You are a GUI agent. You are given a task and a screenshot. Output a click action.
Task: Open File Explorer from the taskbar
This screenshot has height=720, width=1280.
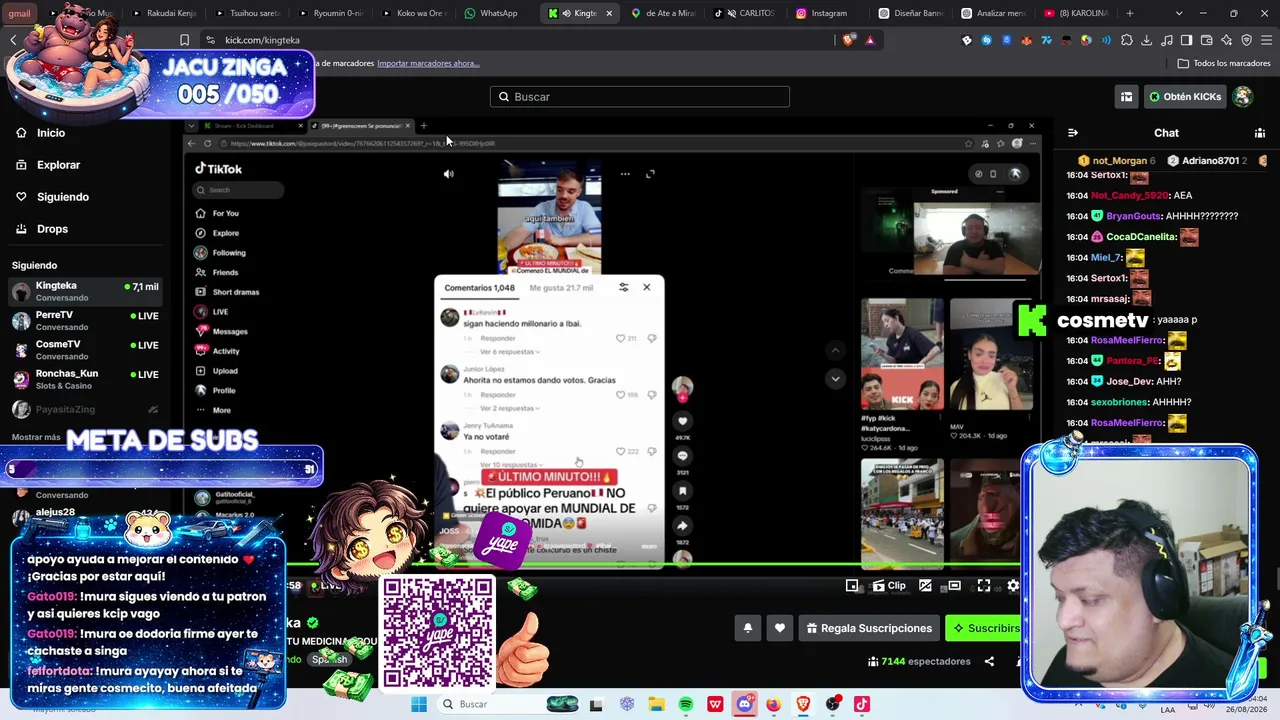pos(656,704)
